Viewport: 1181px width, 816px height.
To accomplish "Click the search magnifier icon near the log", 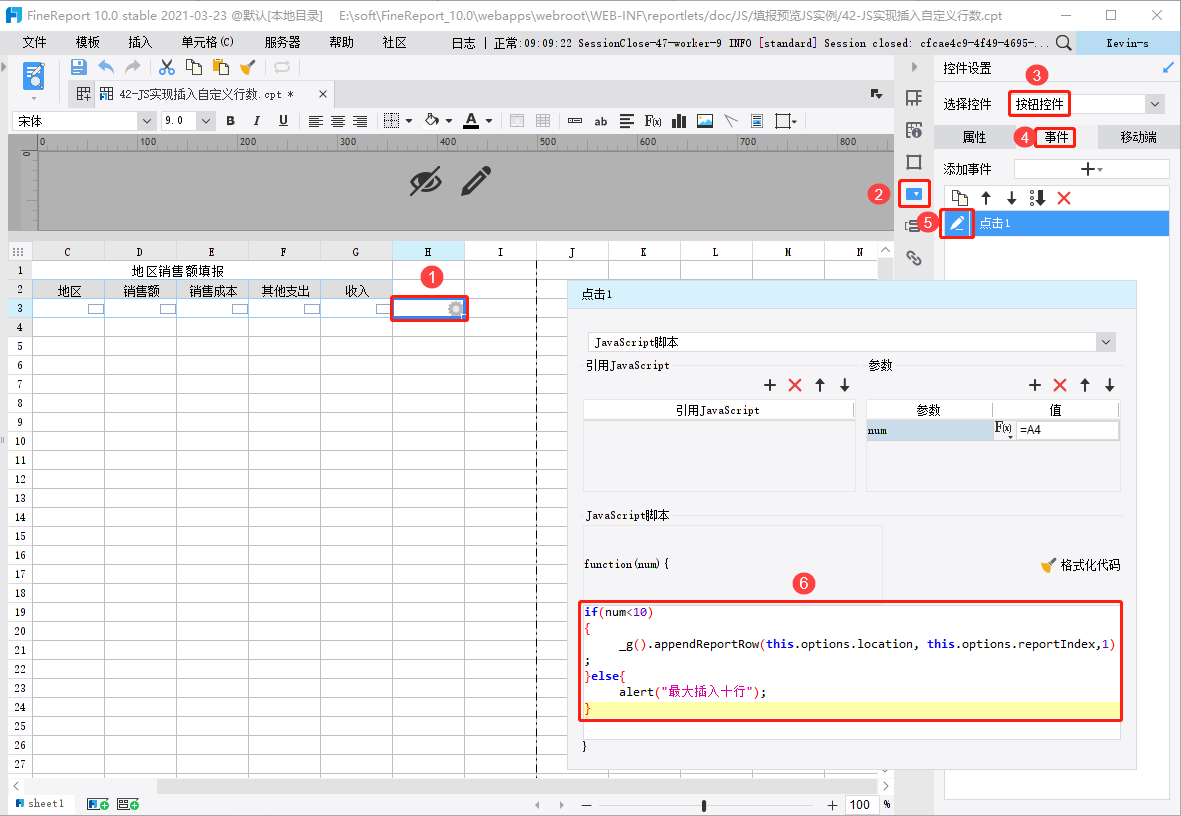I will coord(1064,43).
